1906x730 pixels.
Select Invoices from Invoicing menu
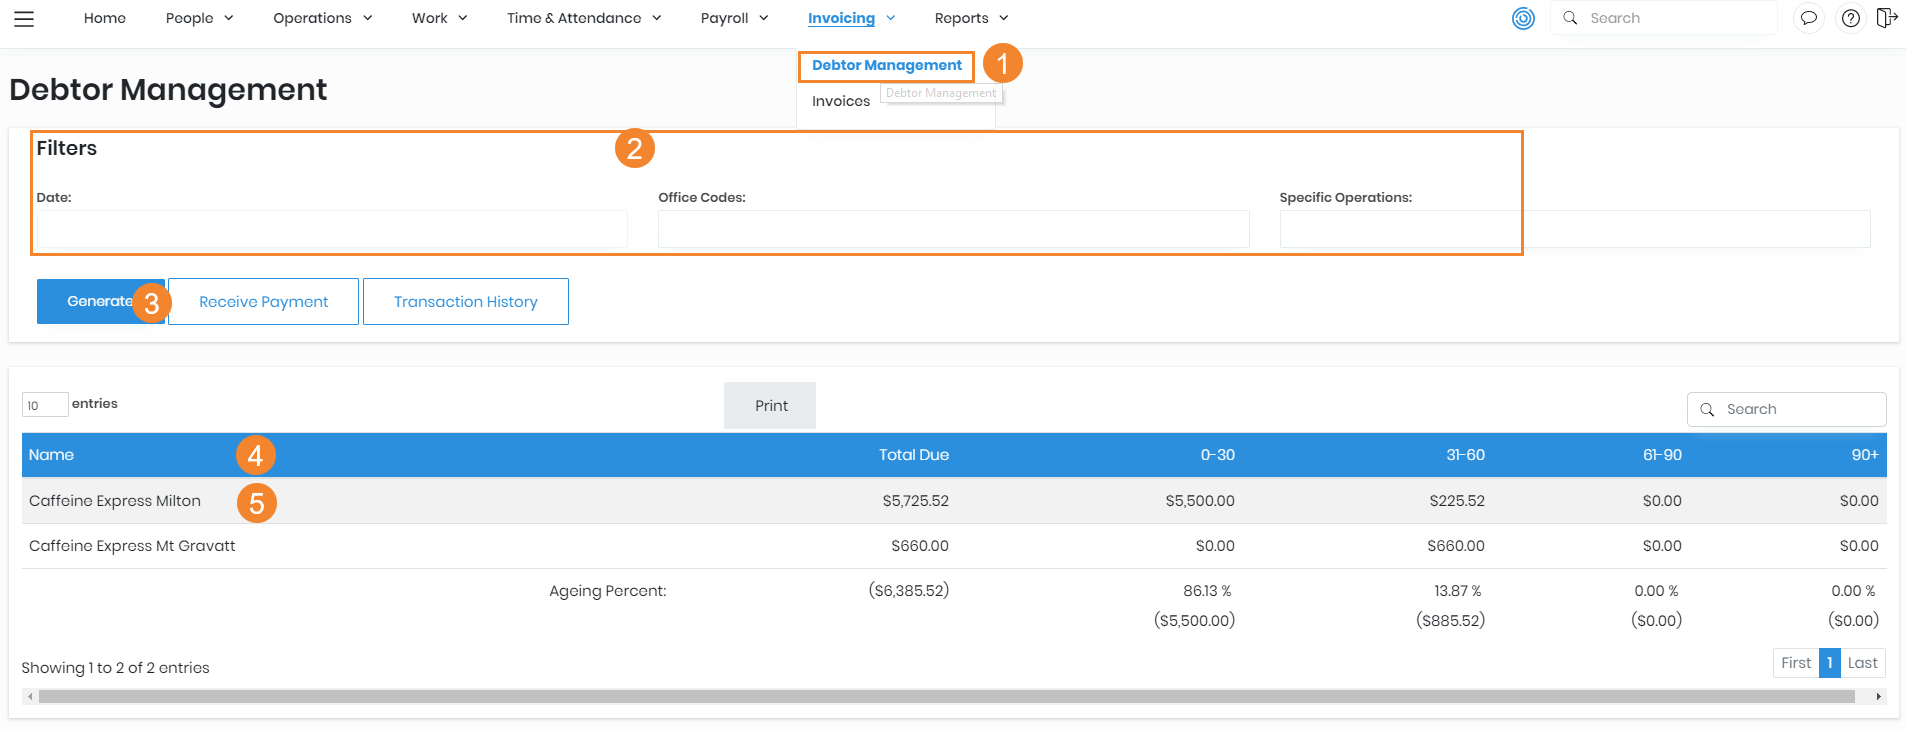[840, 101]
